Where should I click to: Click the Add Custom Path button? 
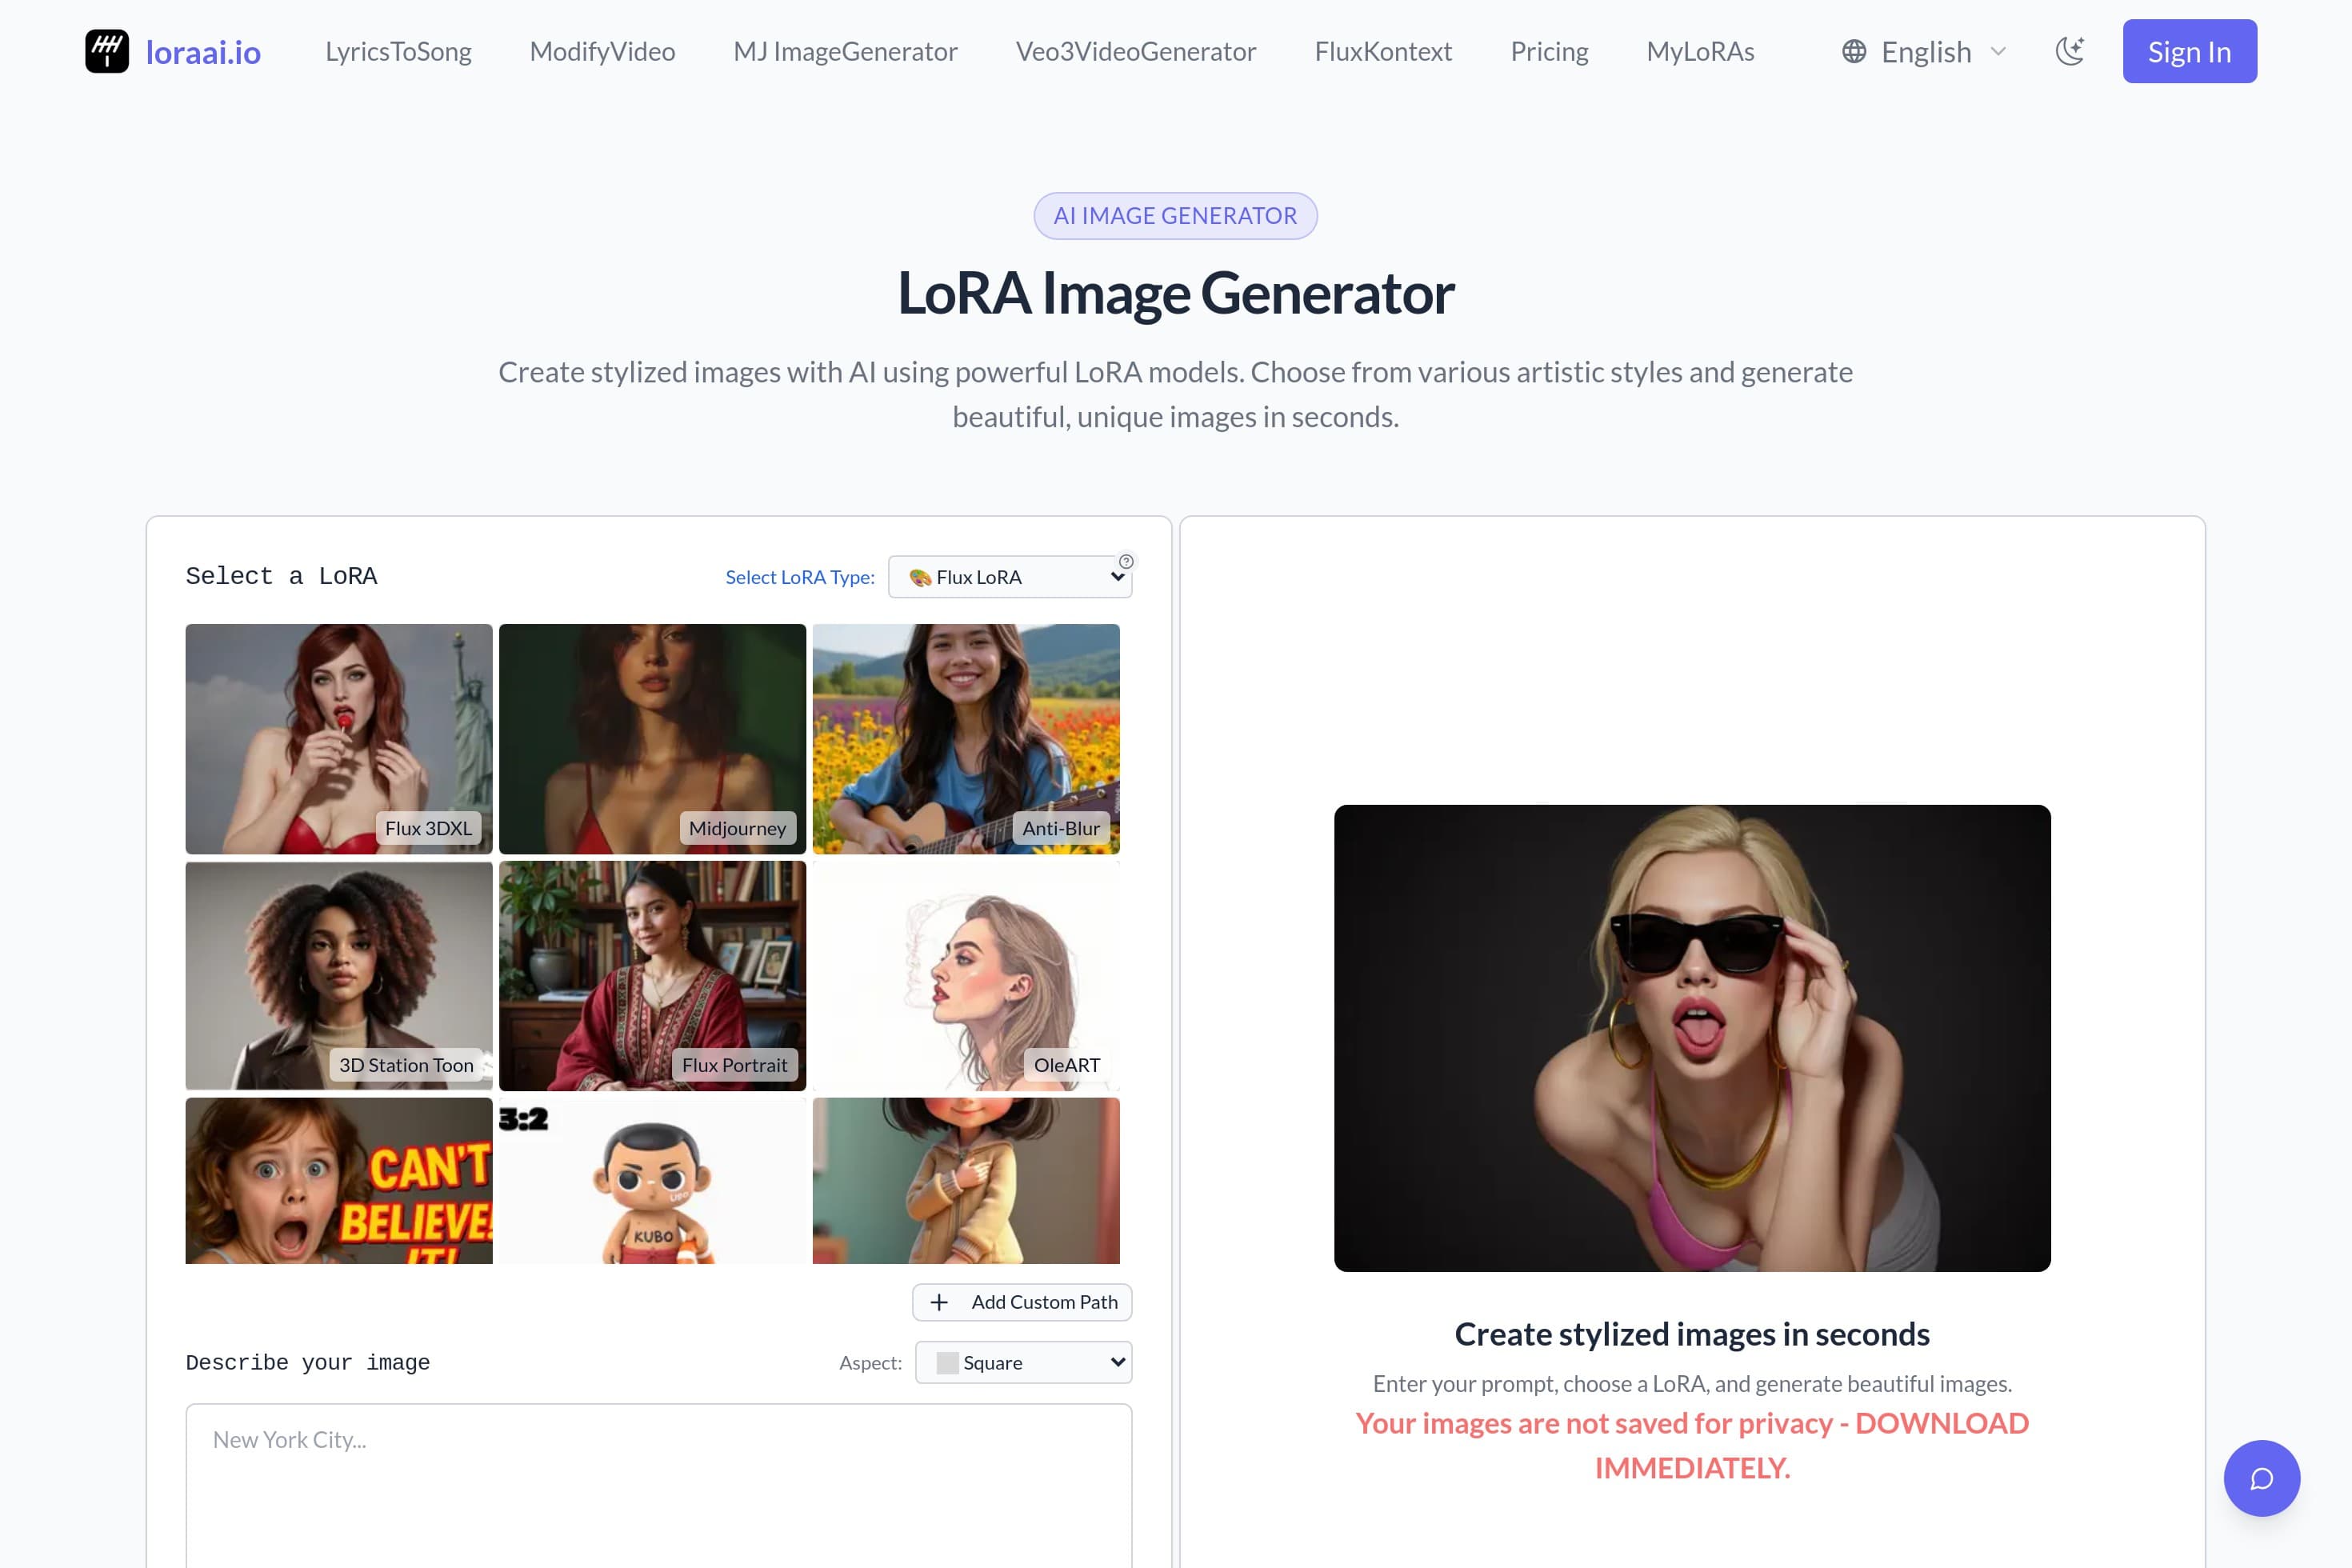pyautogui.click(x=1022, y=1302)
